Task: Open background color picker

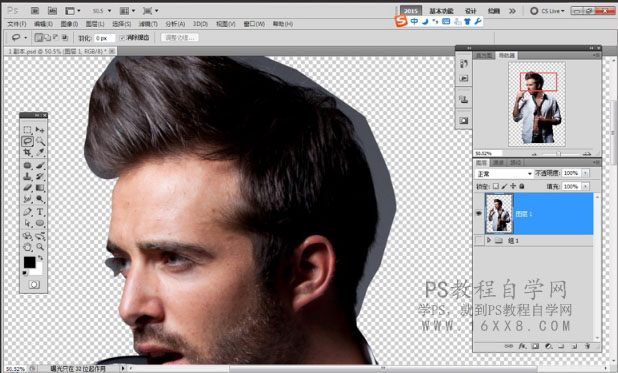Action: (38, 271)
